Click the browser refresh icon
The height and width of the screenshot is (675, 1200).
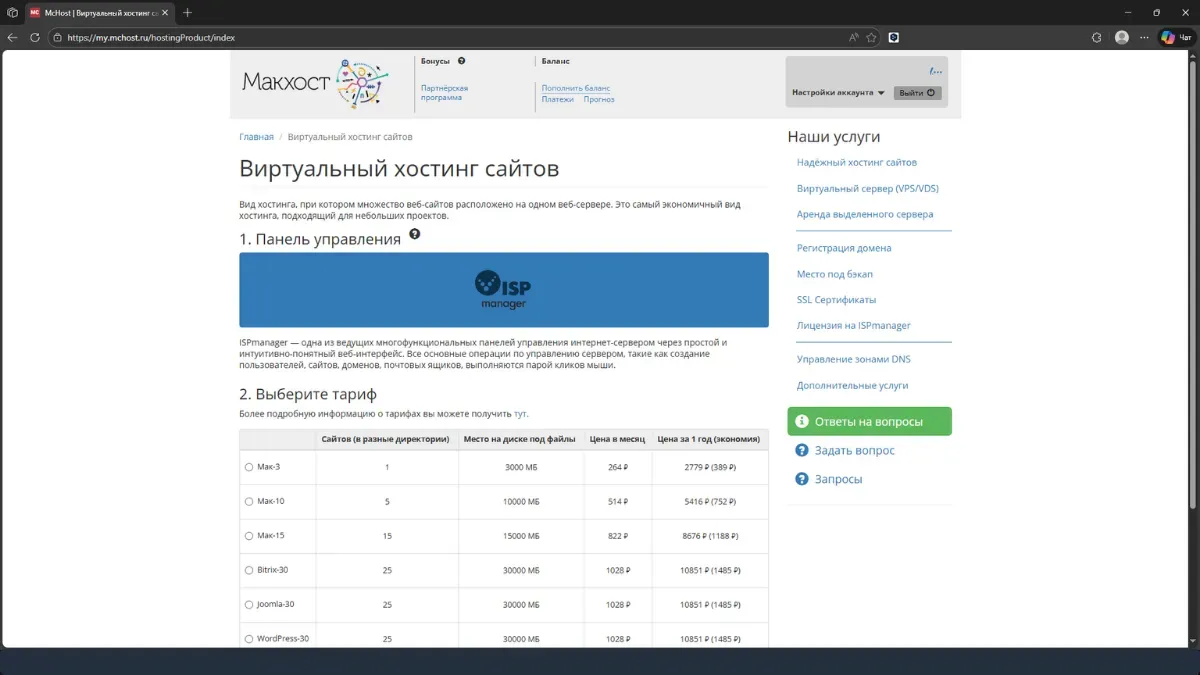tap(37, 37)
